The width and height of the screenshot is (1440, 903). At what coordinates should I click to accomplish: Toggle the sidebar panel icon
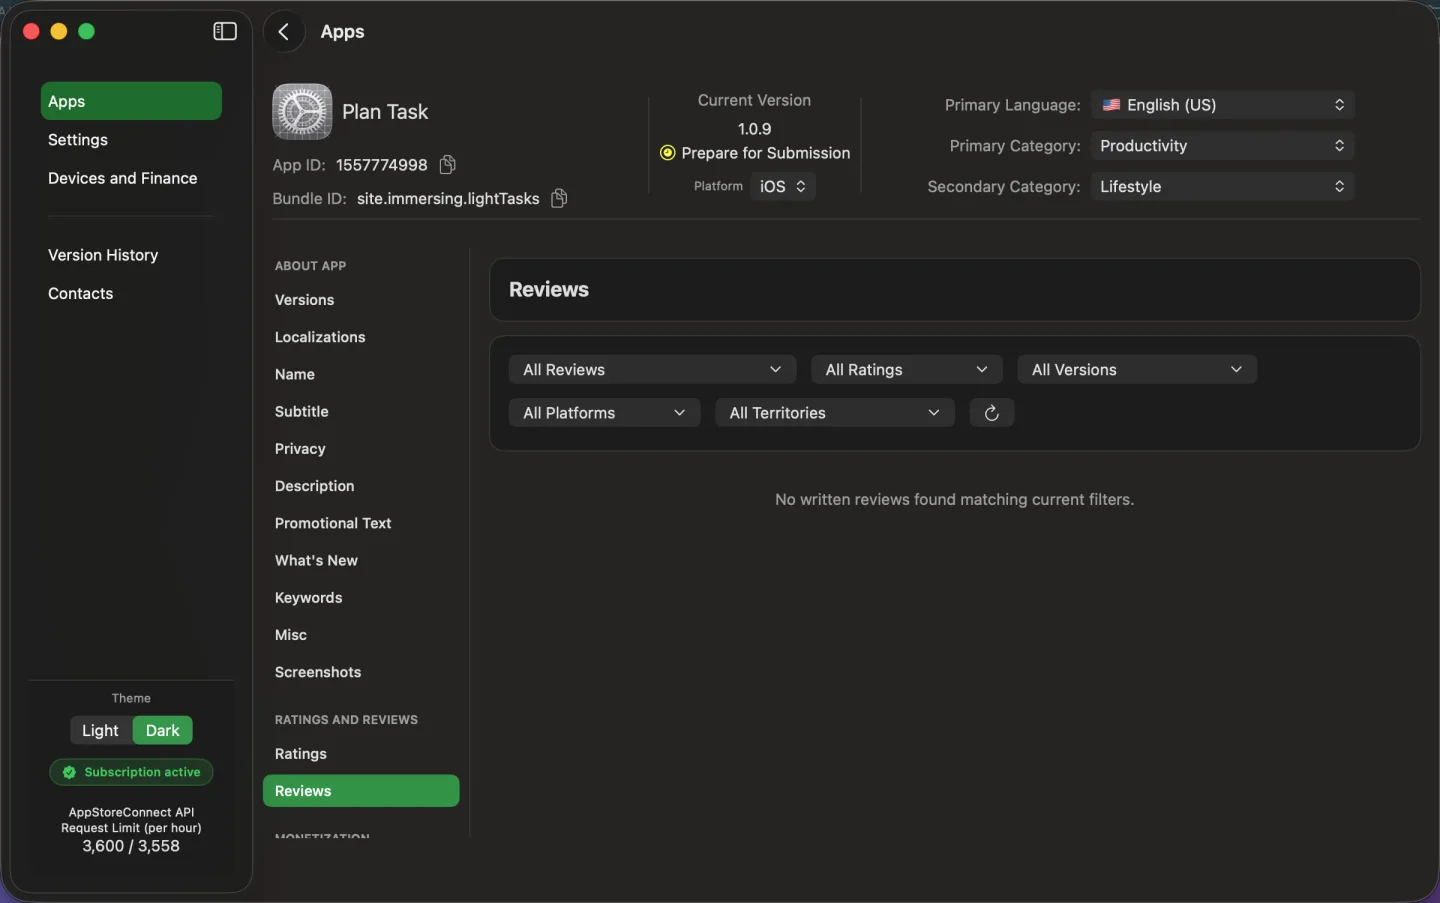pyautogui.click(x=225, y=32)
